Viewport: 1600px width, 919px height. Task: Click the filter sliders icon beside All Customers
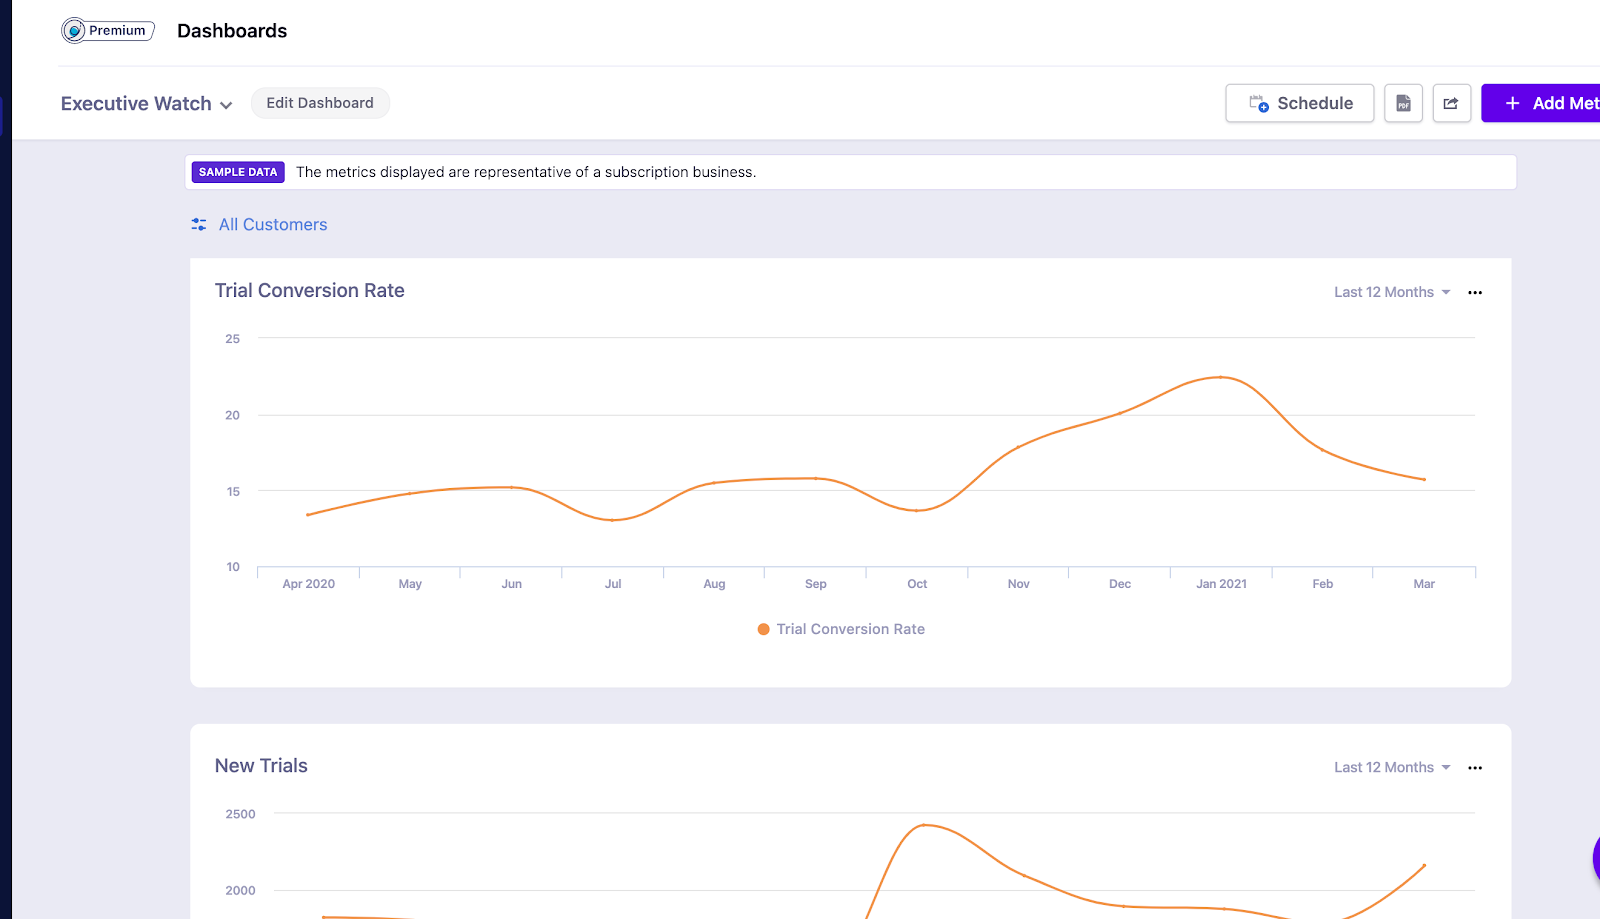point(199,225)
